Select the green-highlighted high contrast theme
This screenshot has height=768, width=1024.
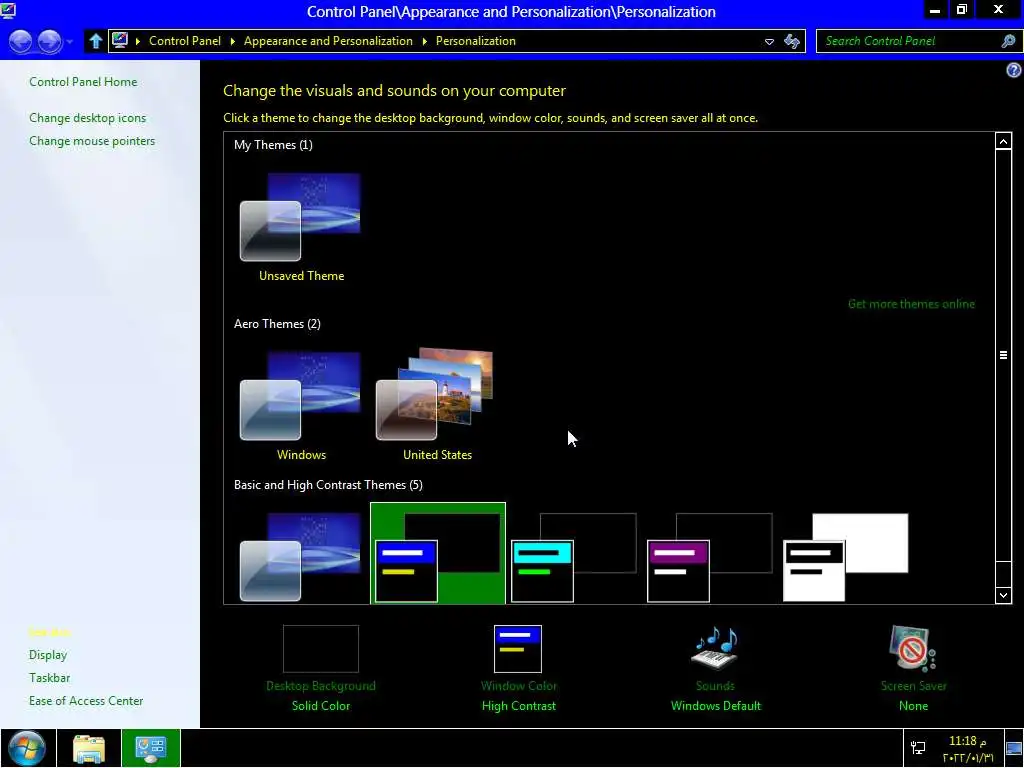coord(438,554)
